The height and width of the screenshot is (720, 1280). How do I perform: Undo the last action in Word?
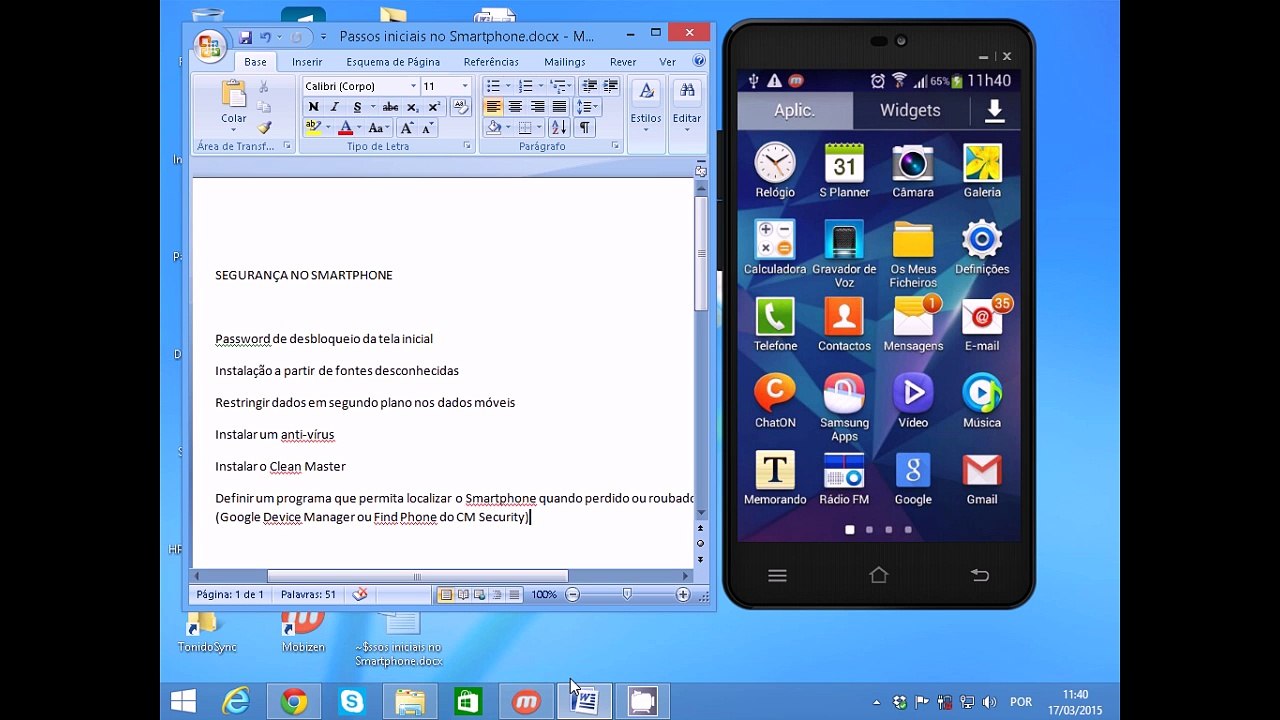266,37
